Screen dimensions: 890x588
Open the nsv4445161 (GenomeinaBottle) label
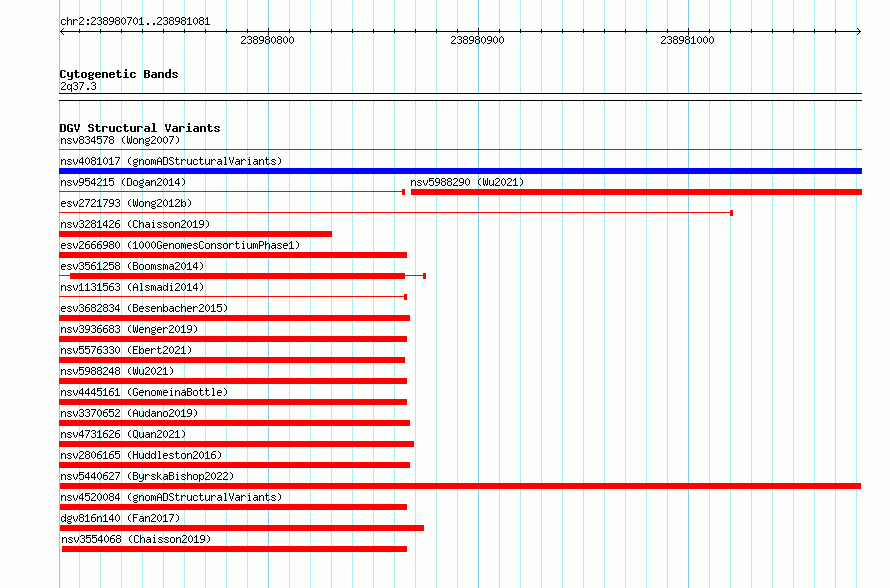(144, 392)
